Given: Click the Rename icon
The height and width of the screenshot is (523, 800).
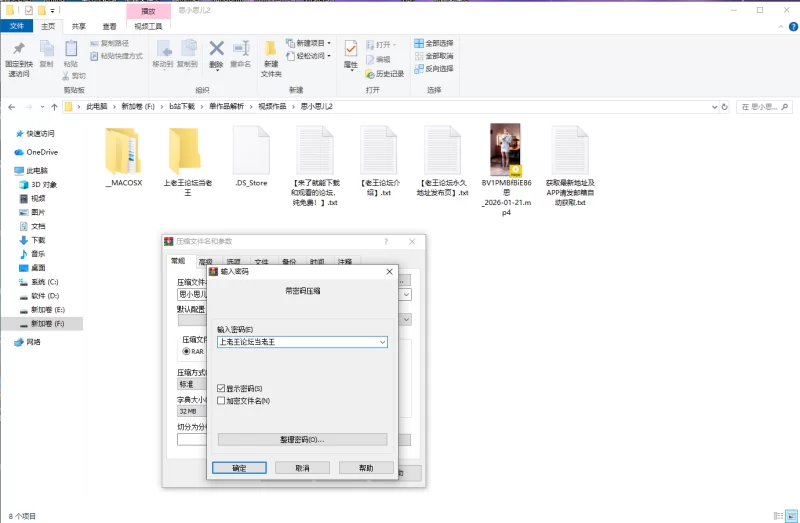Looking at the screenshot, I should click(x=241, y=48).
